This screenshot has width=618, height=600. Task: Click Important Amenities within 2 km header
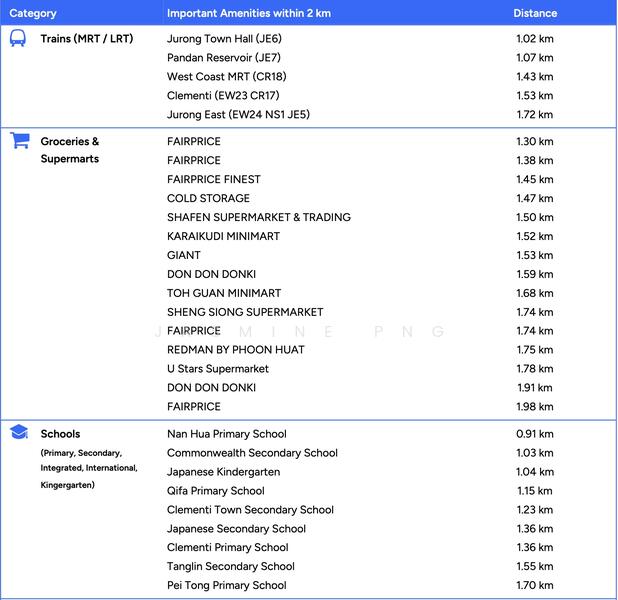pos(250,13)
